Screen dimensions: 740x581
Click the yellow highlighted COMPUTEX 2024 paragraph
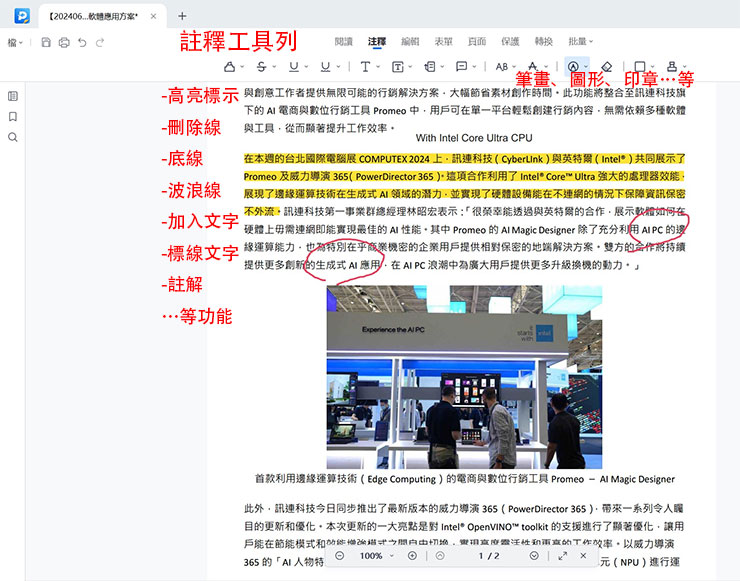click(x=464, y=185)
